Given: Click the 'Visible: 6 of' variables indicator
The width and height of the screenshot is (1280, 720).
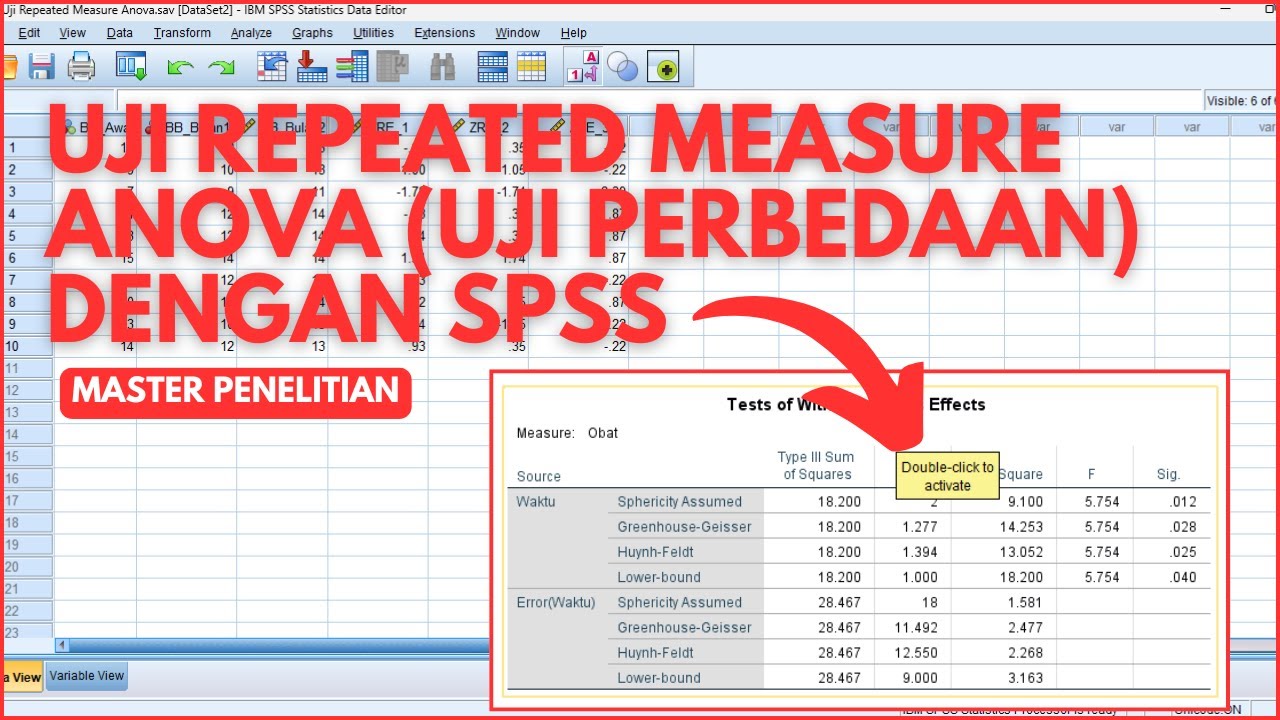Looking at the screenshot, I should [1240, 100].
